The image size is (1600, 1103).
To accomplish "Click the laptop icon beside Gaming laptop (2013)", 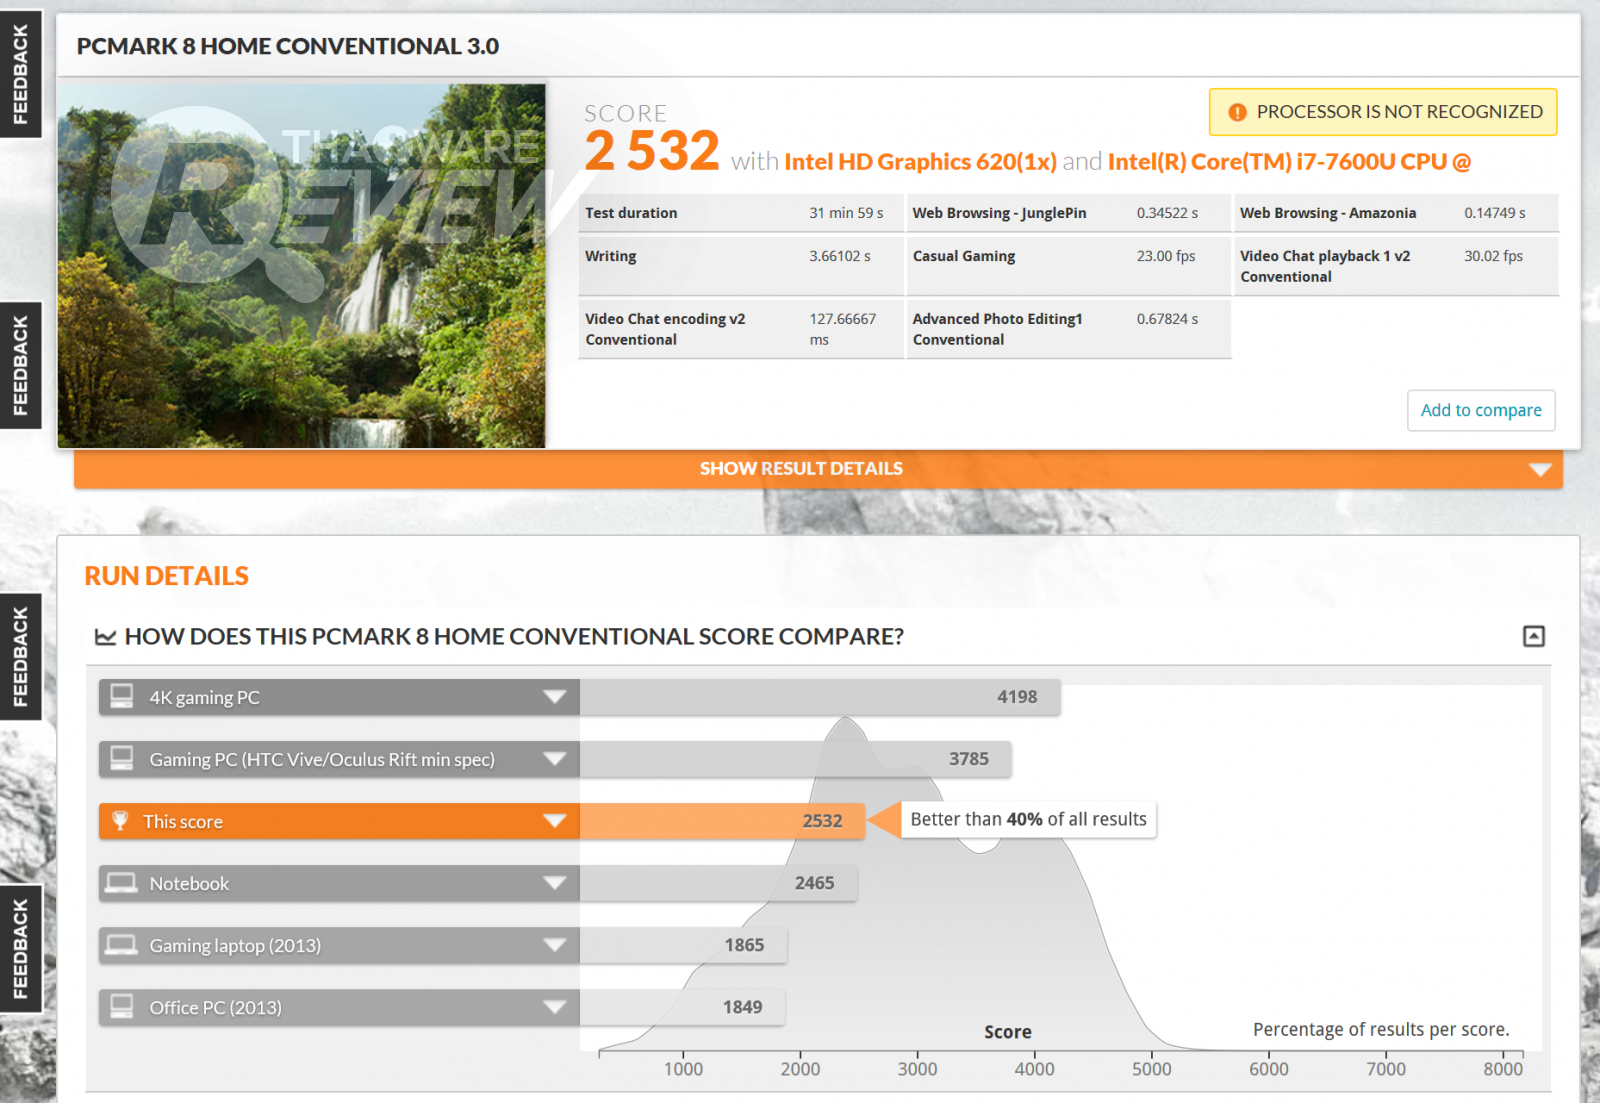I will coord(122,945).
